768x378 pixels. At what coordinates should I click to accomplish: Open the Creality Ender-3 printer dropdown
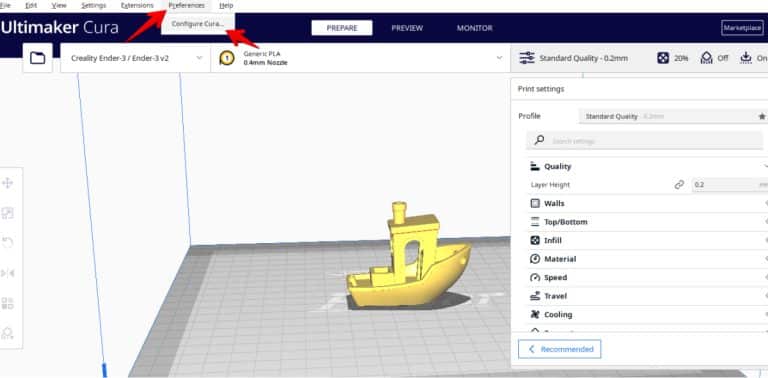click(x=135, y=58)
